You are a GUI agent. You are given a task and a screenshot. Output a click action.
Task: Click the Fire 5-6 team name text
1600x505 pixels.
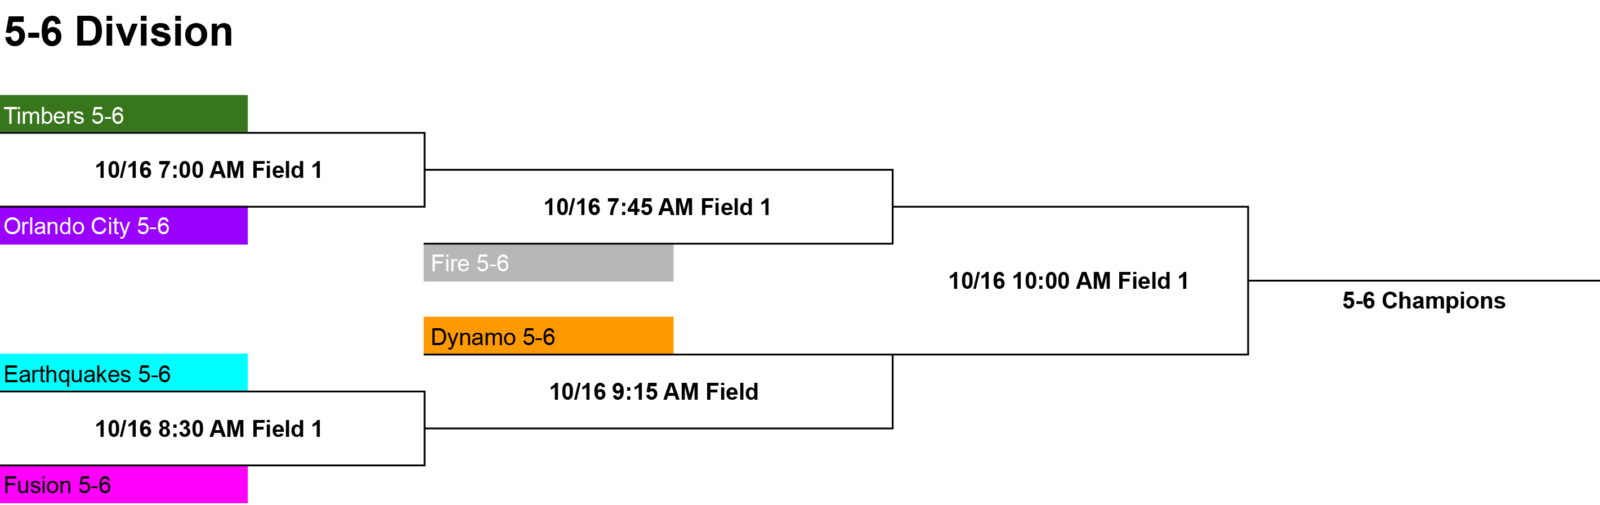(x=470, y=264)
